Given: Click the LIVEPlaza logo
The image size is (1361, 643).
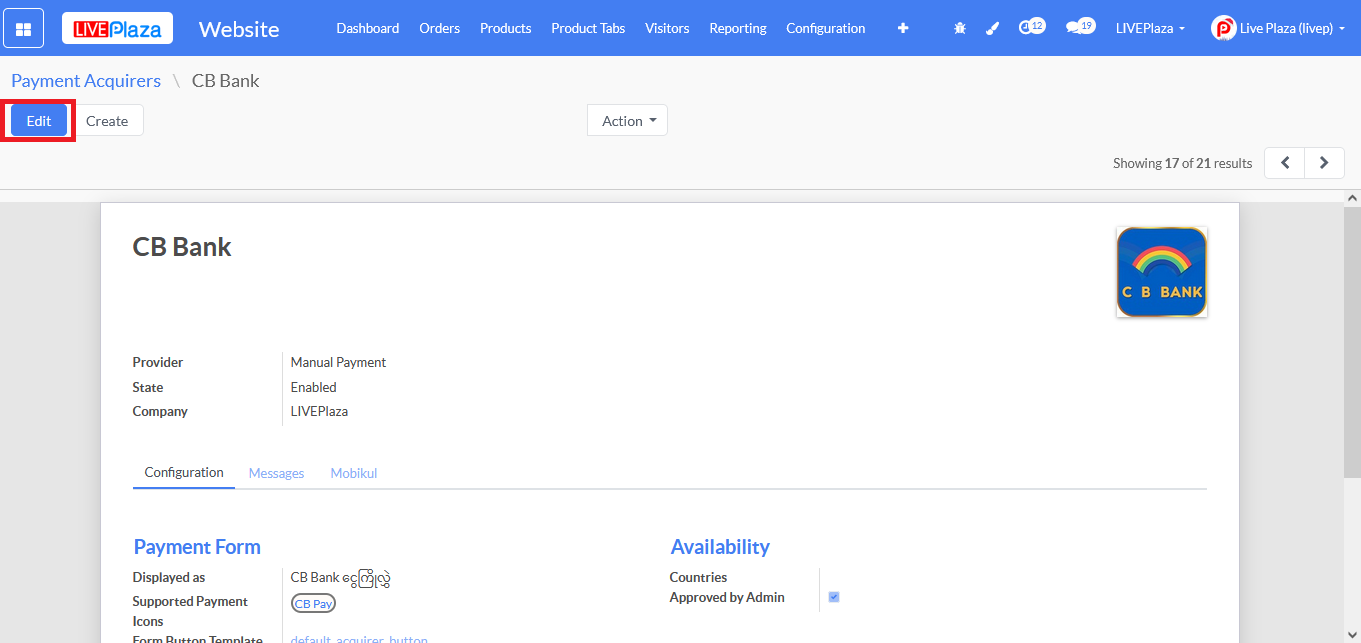Looking at the screenshot, I should click(x=117, y=28).
